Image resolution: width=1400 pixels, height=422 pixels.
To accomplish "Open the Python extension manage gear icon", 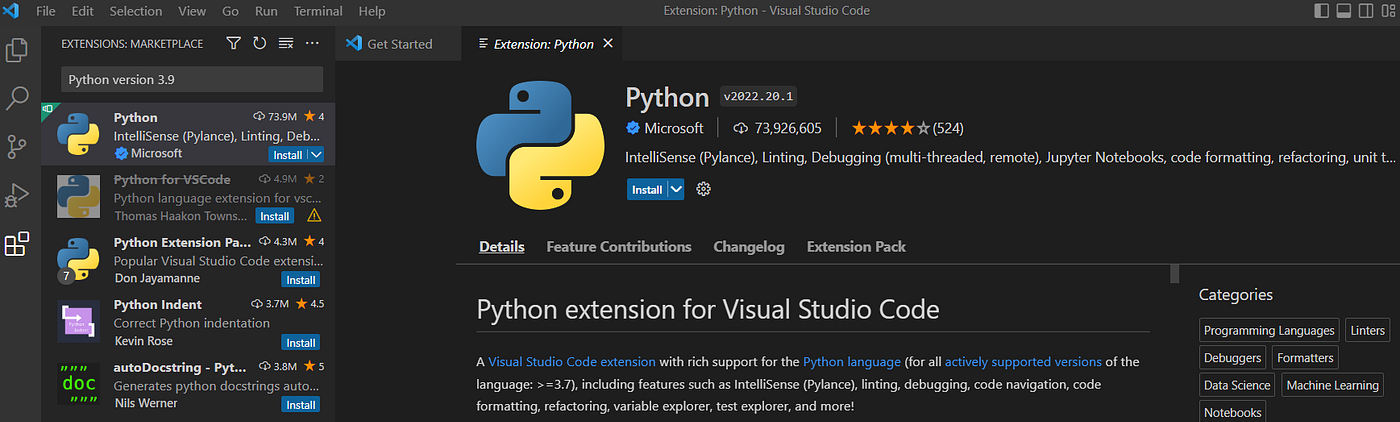I will tap(703, 189).
